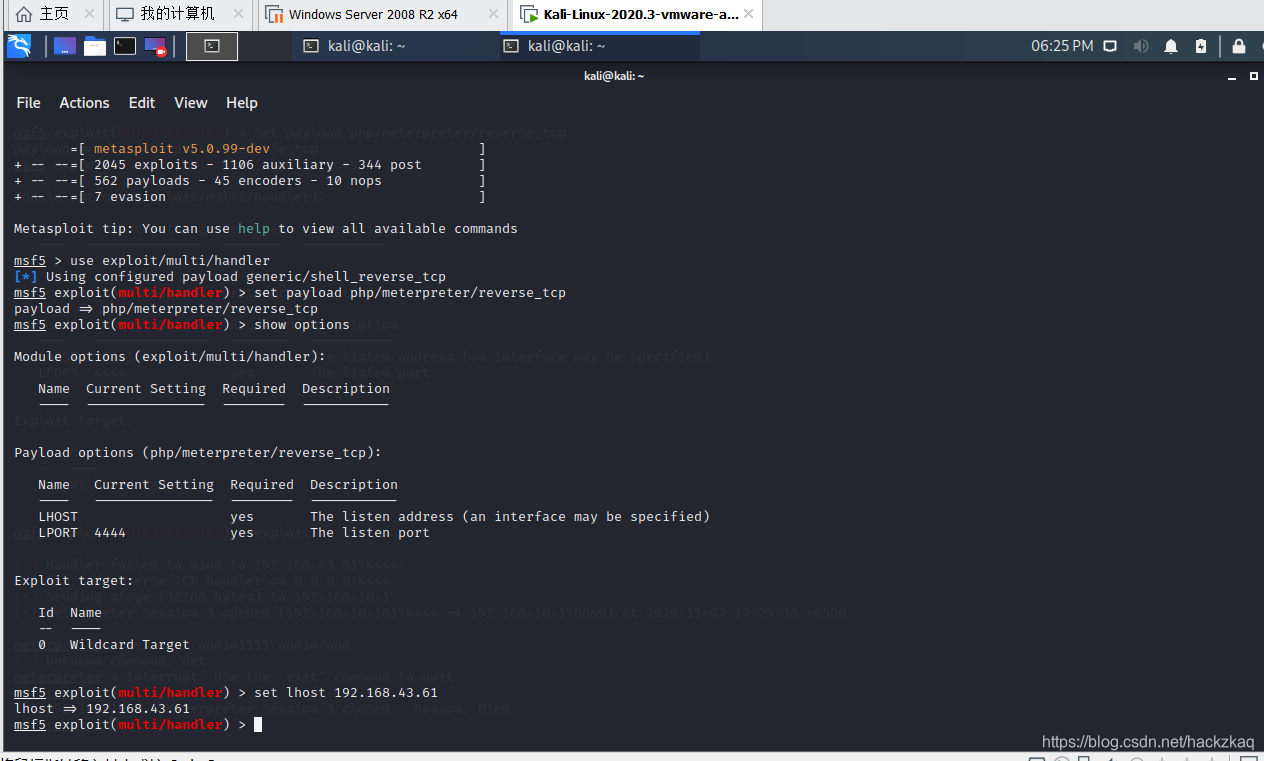1264x761 pixels.
Task: Click '2045 exploits - 1106 auxiliary' banner line
Action: point(258,165)
